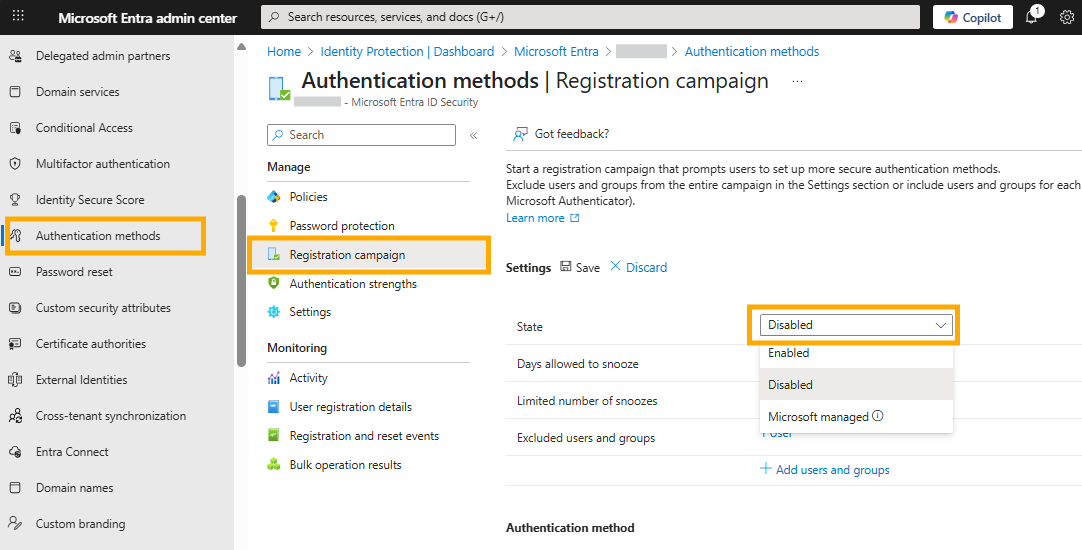This screenshot has height=550, width=1082.
Task: Click the Authentication strengths shield icon
Action: pyautogui.click(x=274, y=284)
